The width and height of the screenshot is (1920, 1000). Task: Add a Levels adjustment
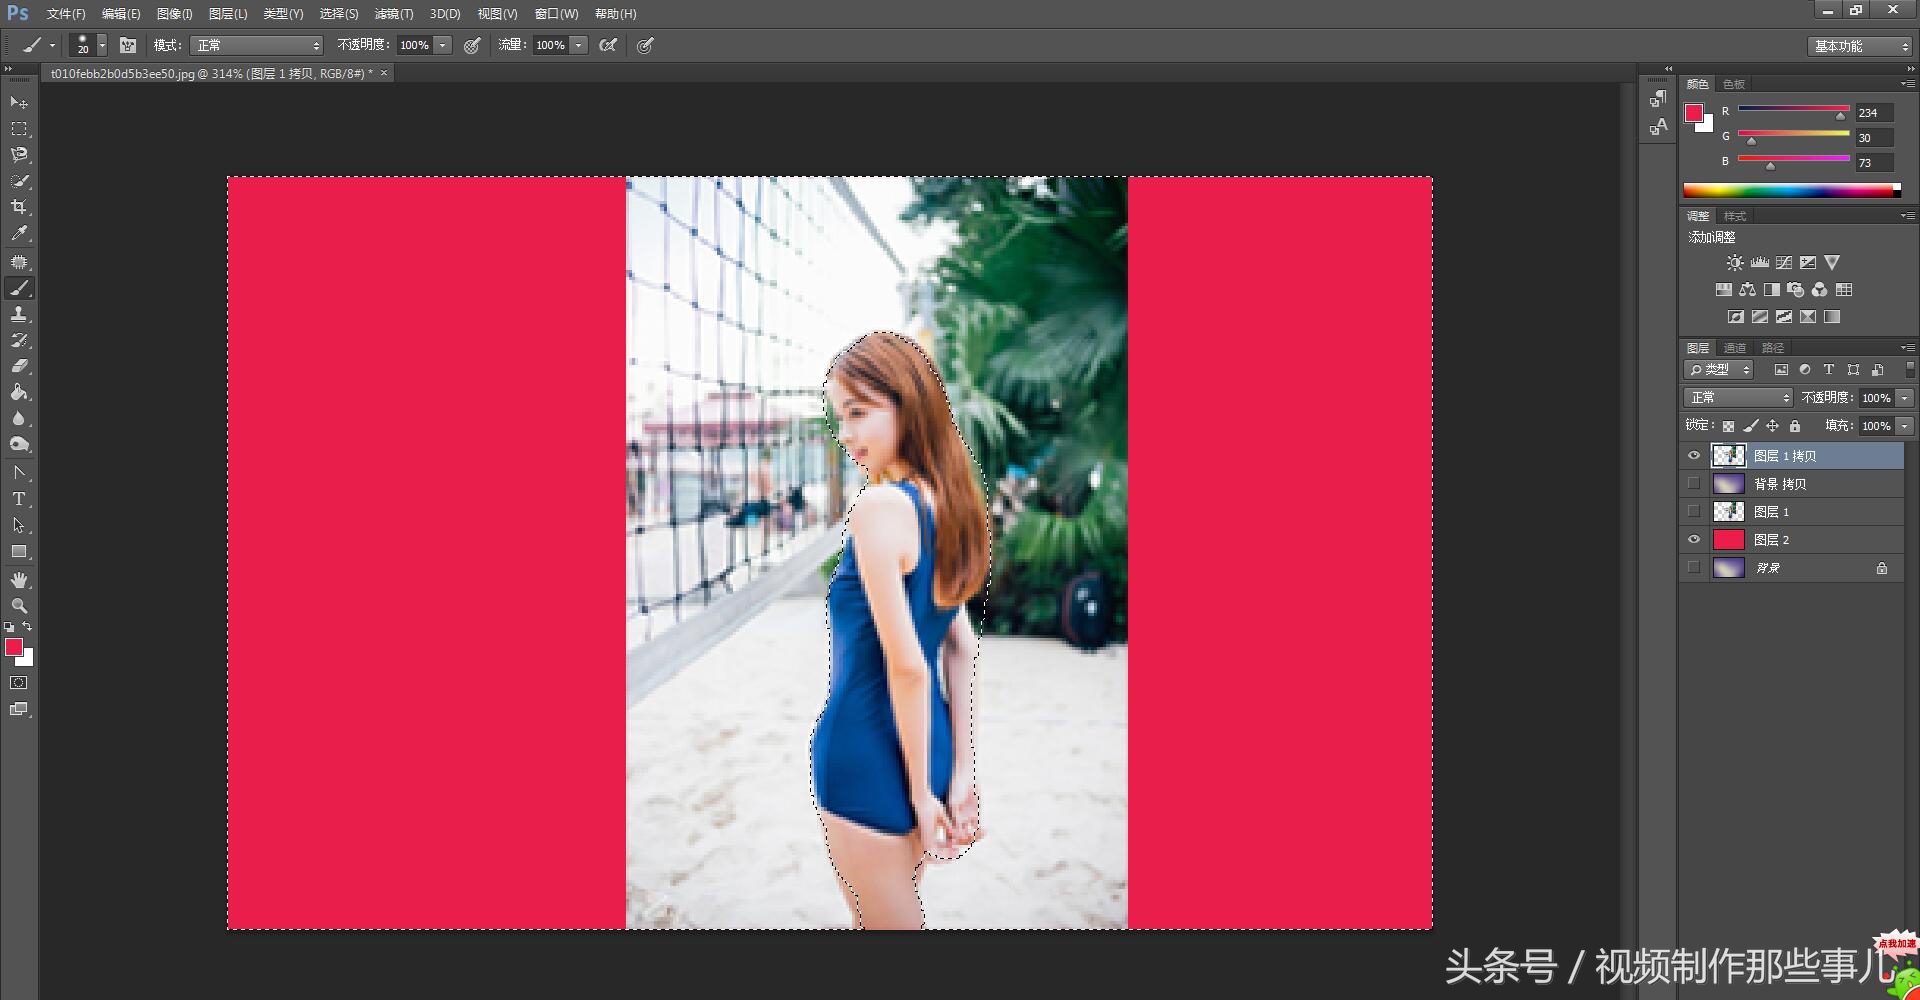1760,263
